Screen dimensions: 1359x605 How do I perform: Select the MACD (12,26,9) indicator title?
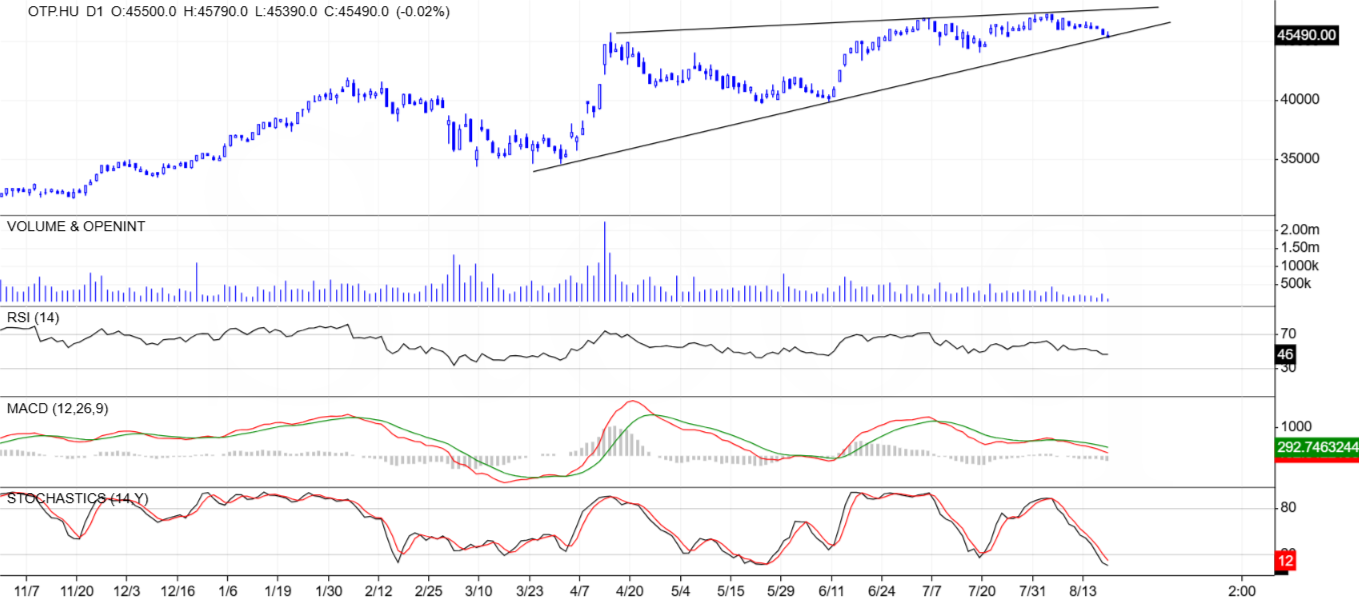(x=56, y=409)
